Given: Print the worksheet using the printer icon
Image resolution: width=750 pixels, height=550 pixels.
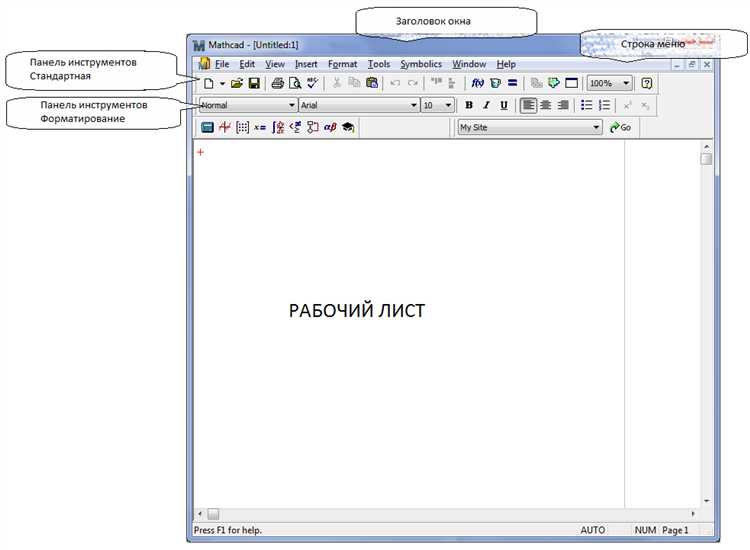Looking at the screenshot, I should tap(278, 83).
